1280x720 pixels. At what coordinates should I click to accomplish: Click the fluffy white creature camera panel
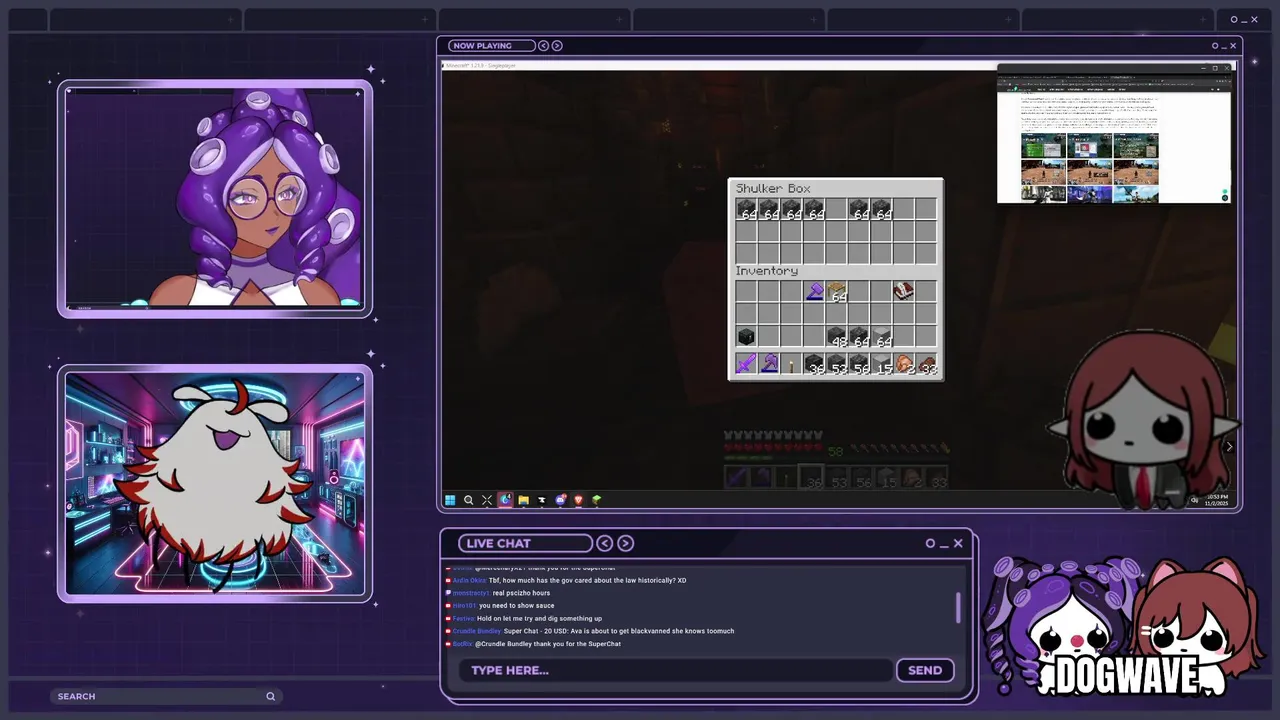pos(214,484)
